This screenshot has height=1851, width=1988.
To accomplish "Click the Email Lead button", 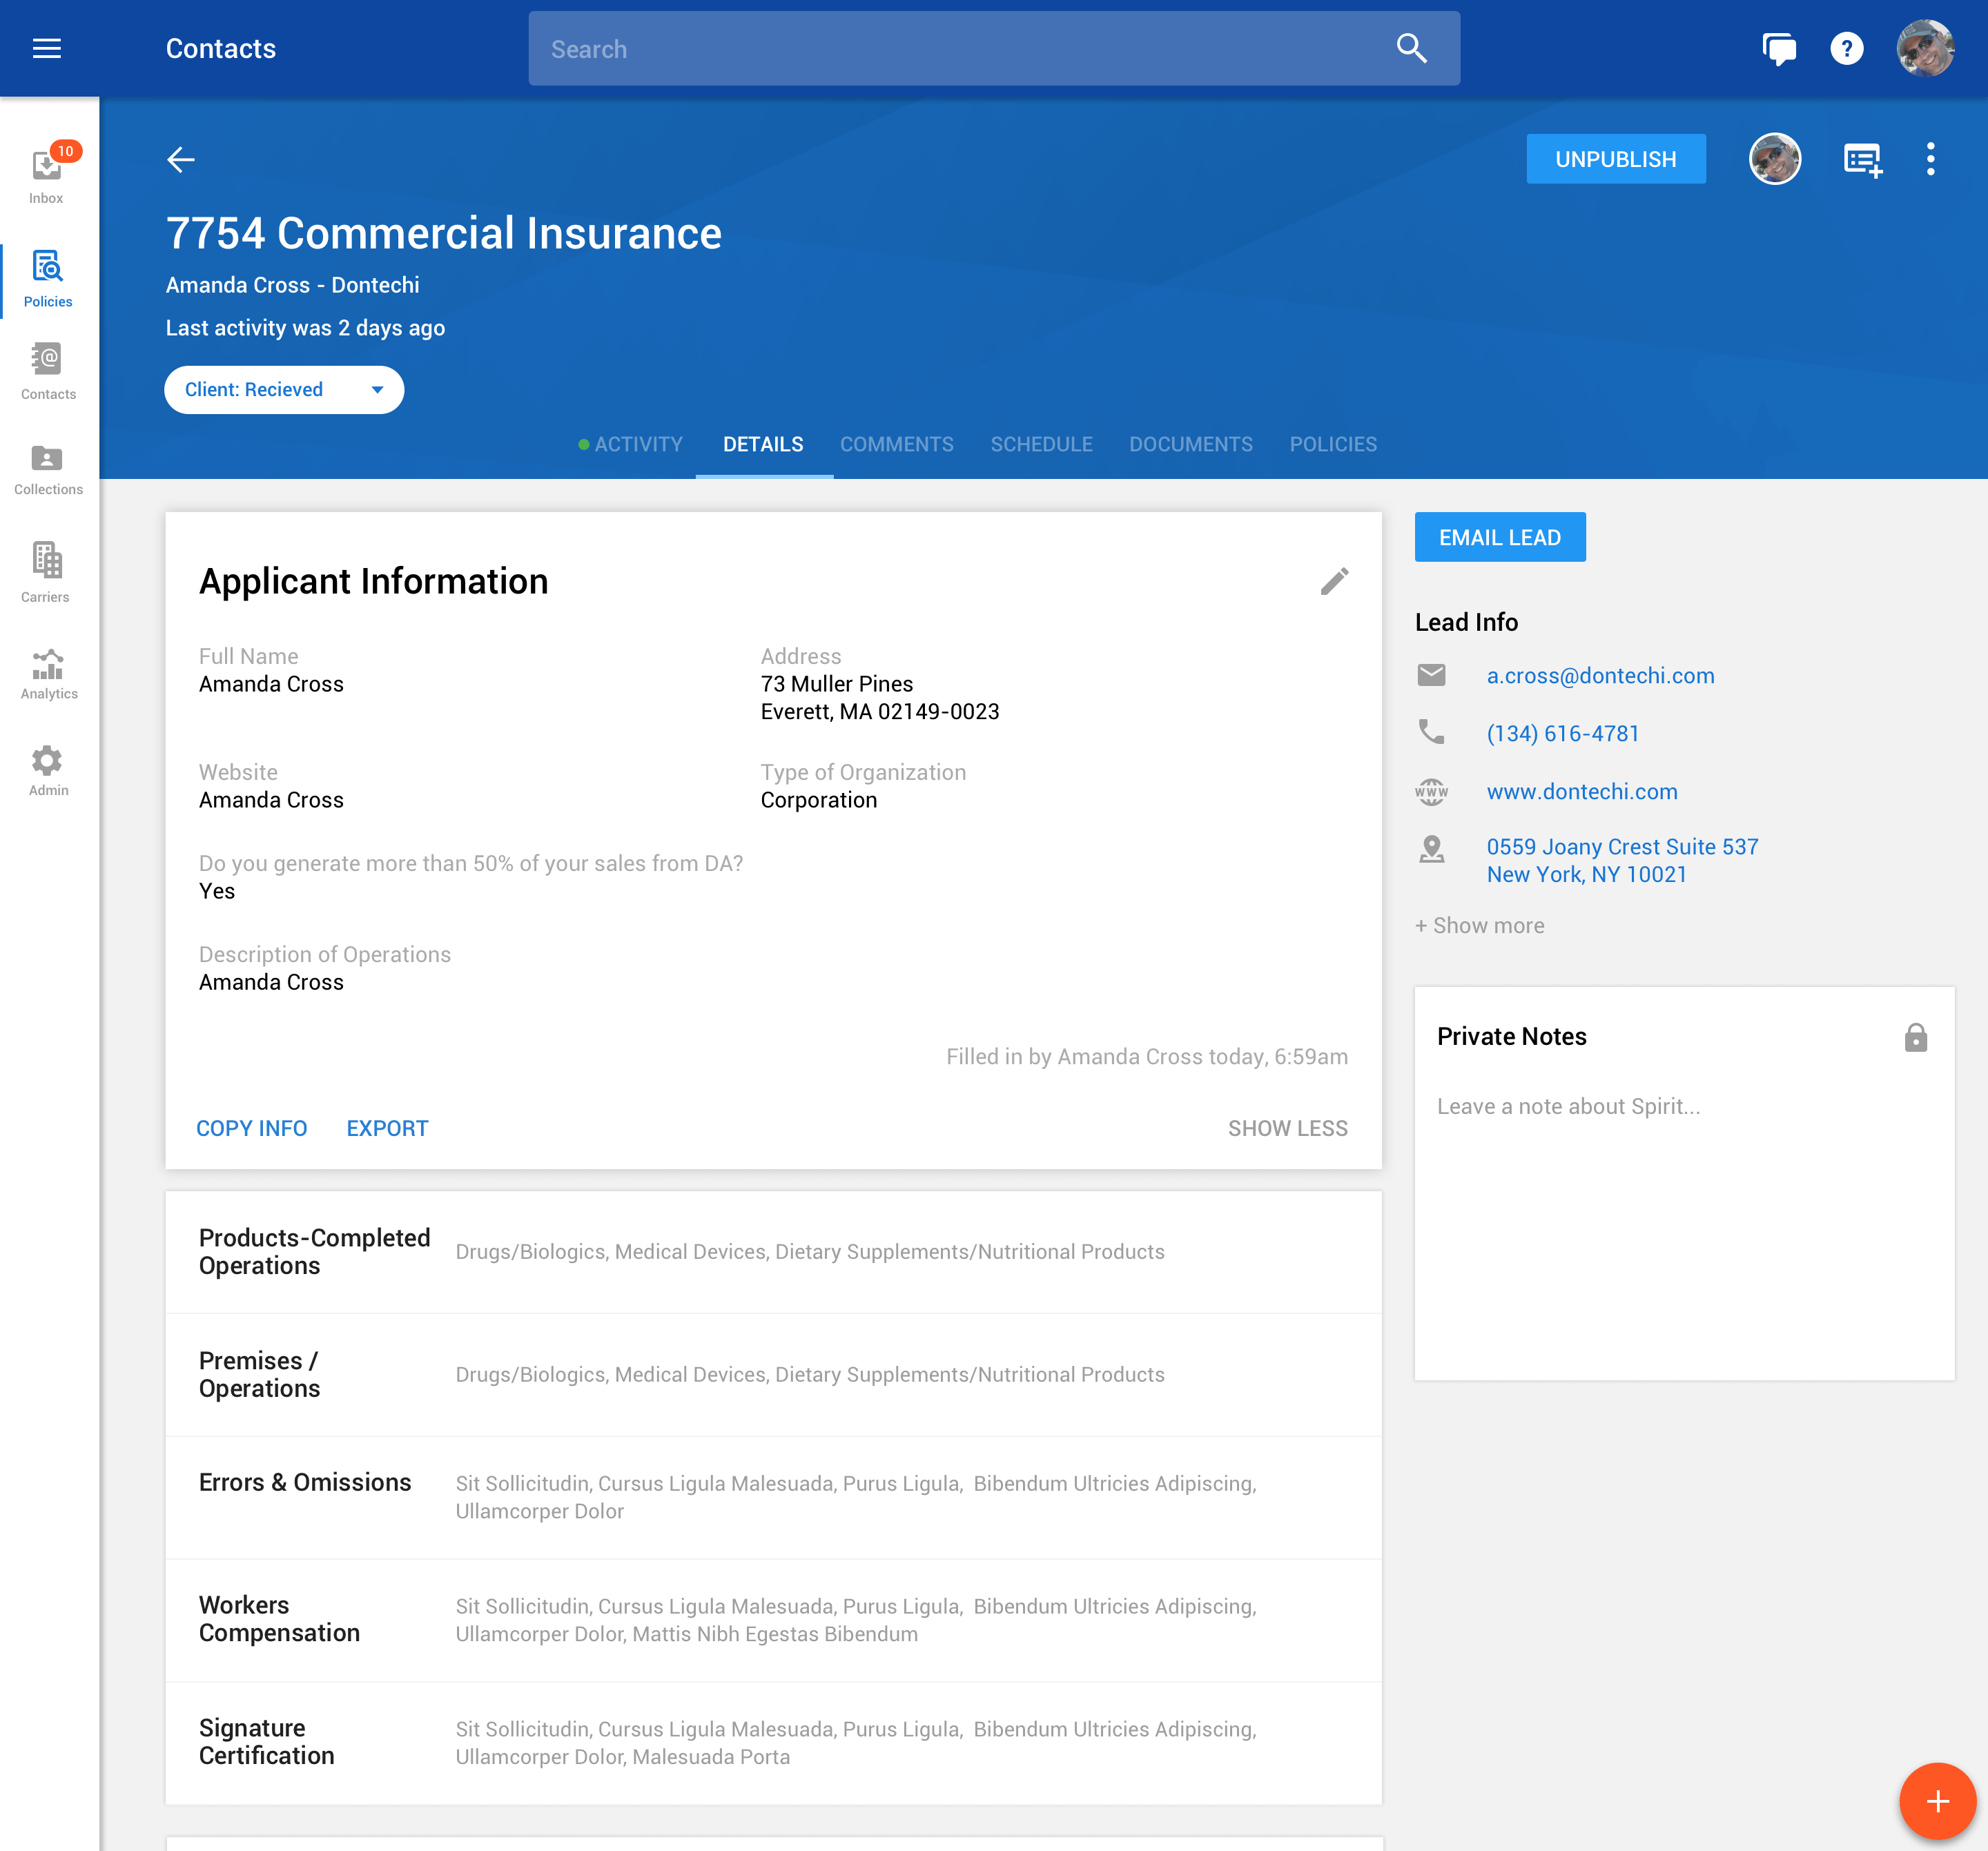I will 1499,537.
